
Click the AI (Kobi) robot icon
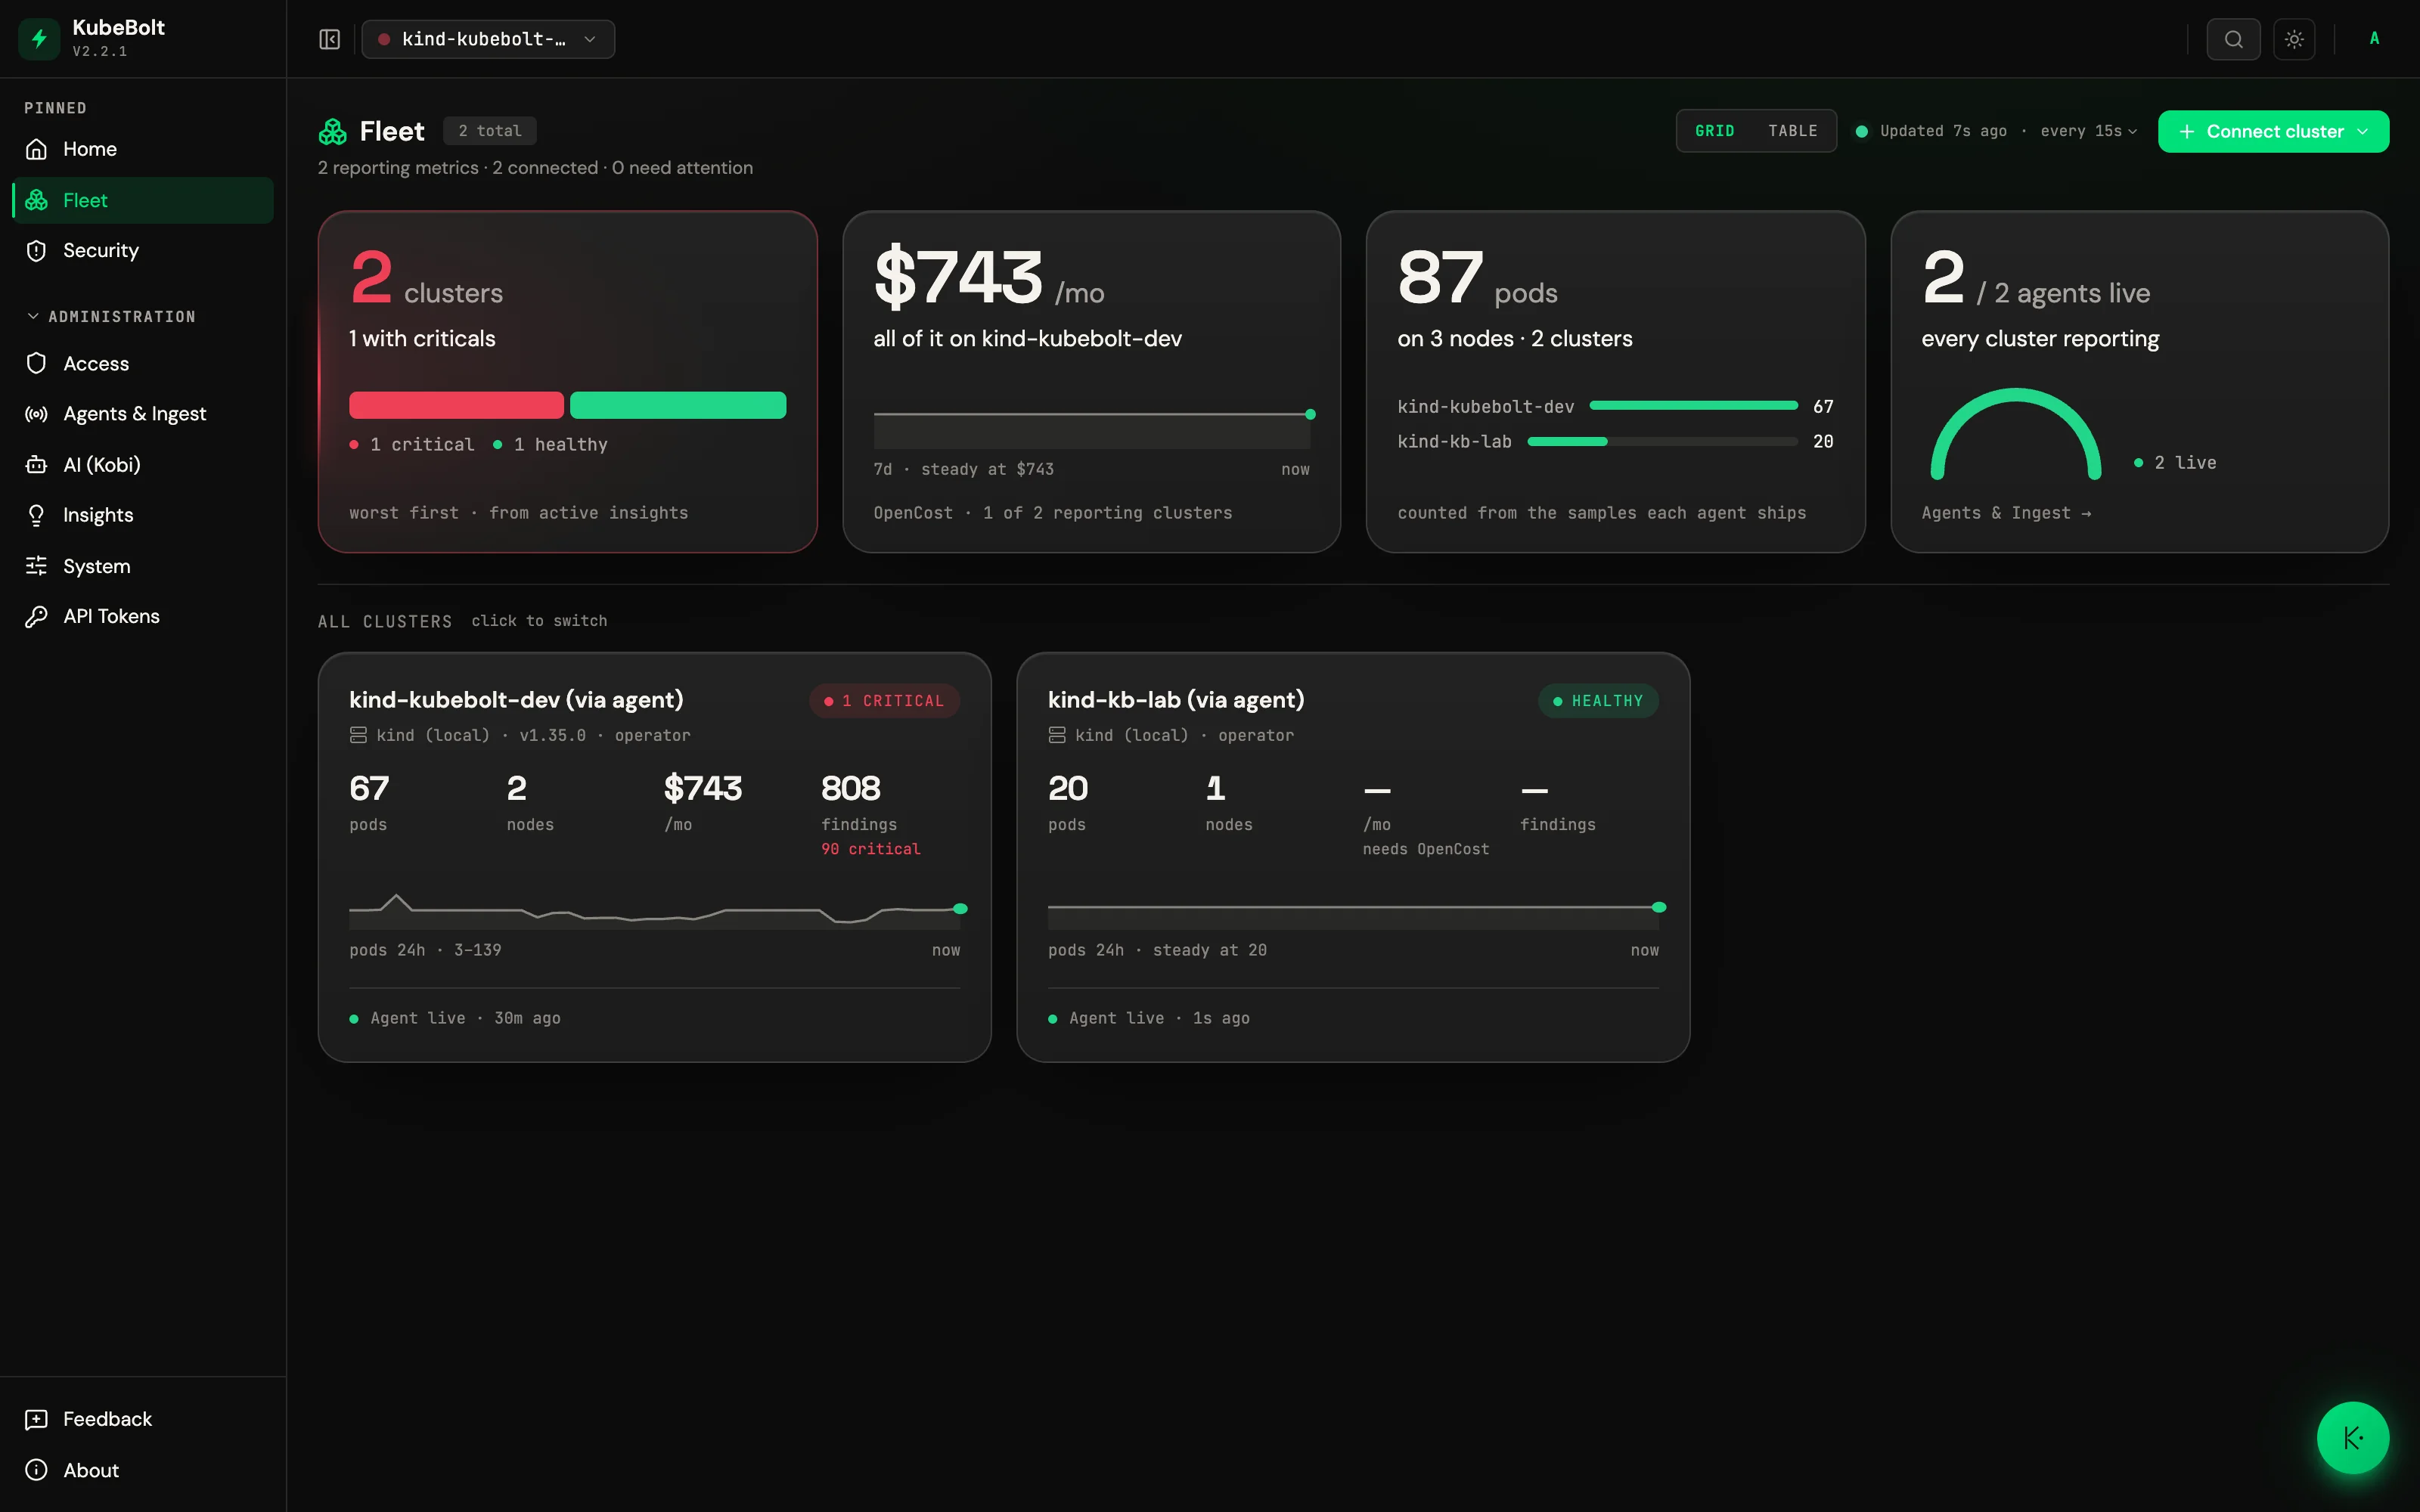point(37,465)
